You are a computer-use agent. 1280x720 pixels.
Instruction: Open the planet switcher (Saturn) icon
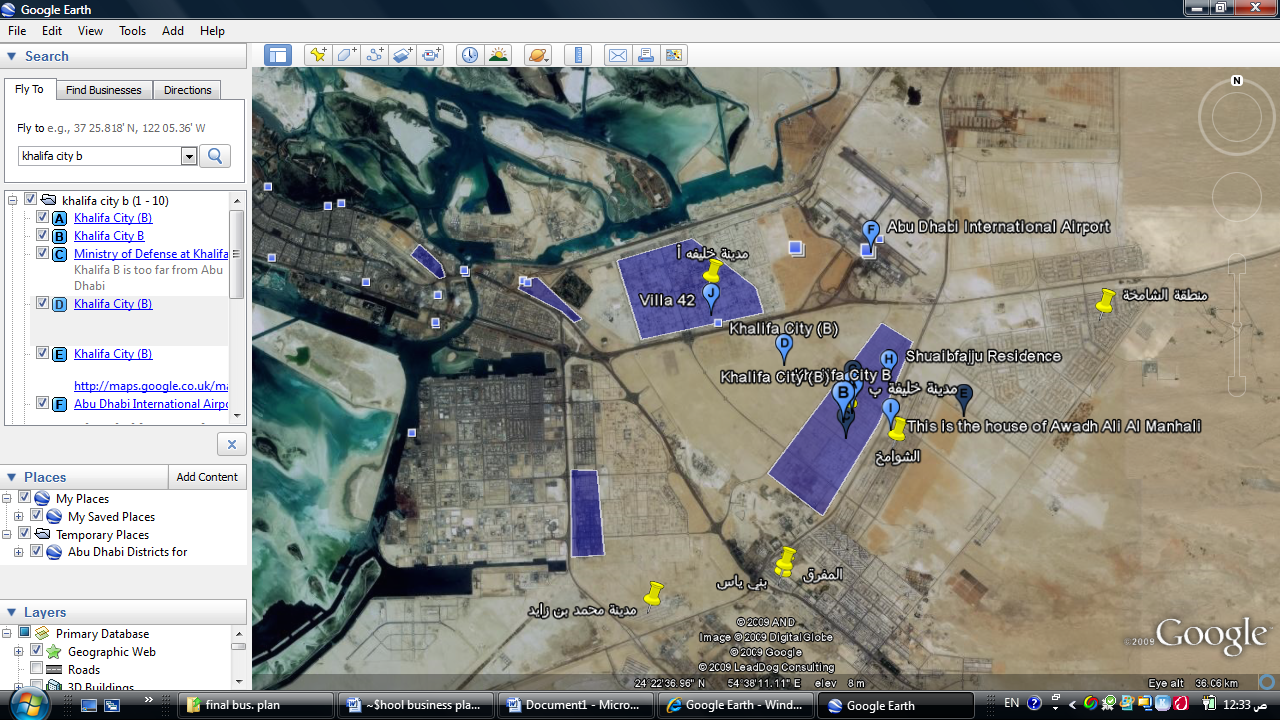[x=538, y=56]
